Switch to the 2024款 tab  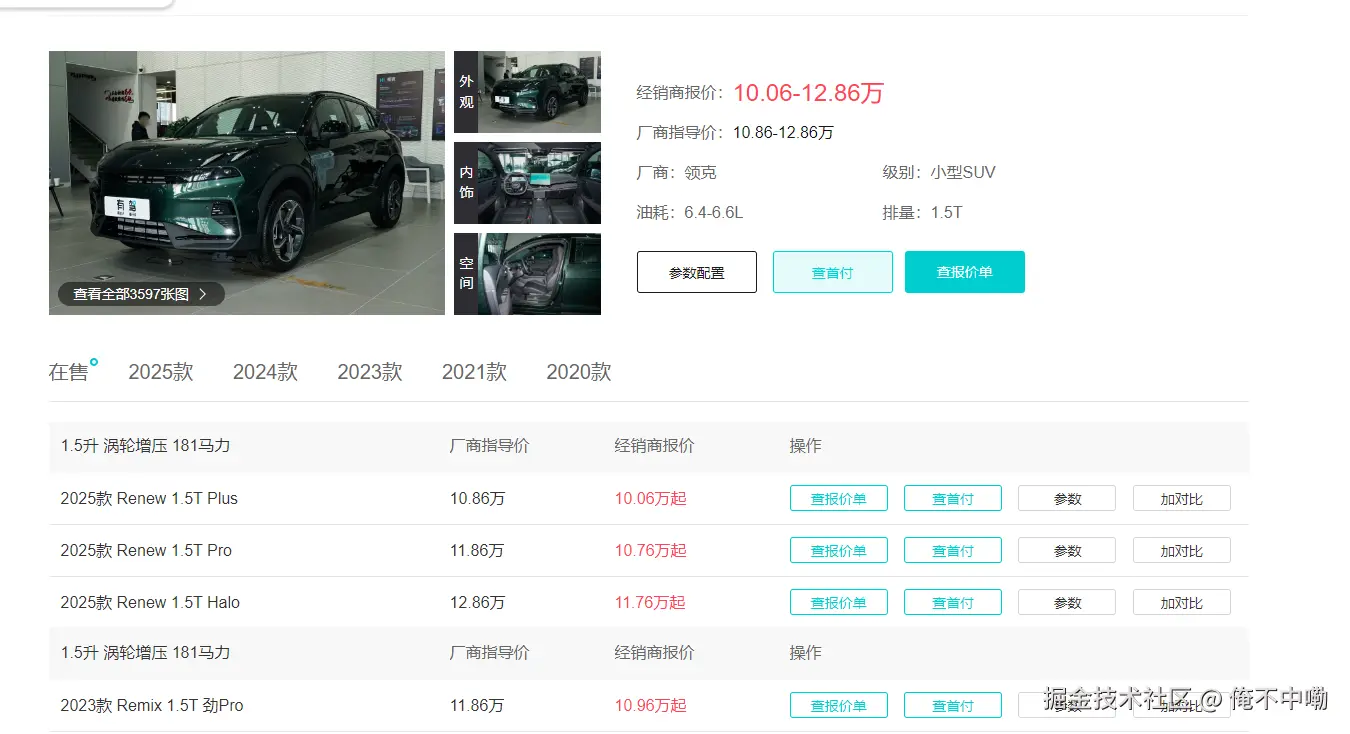[265, 372]
